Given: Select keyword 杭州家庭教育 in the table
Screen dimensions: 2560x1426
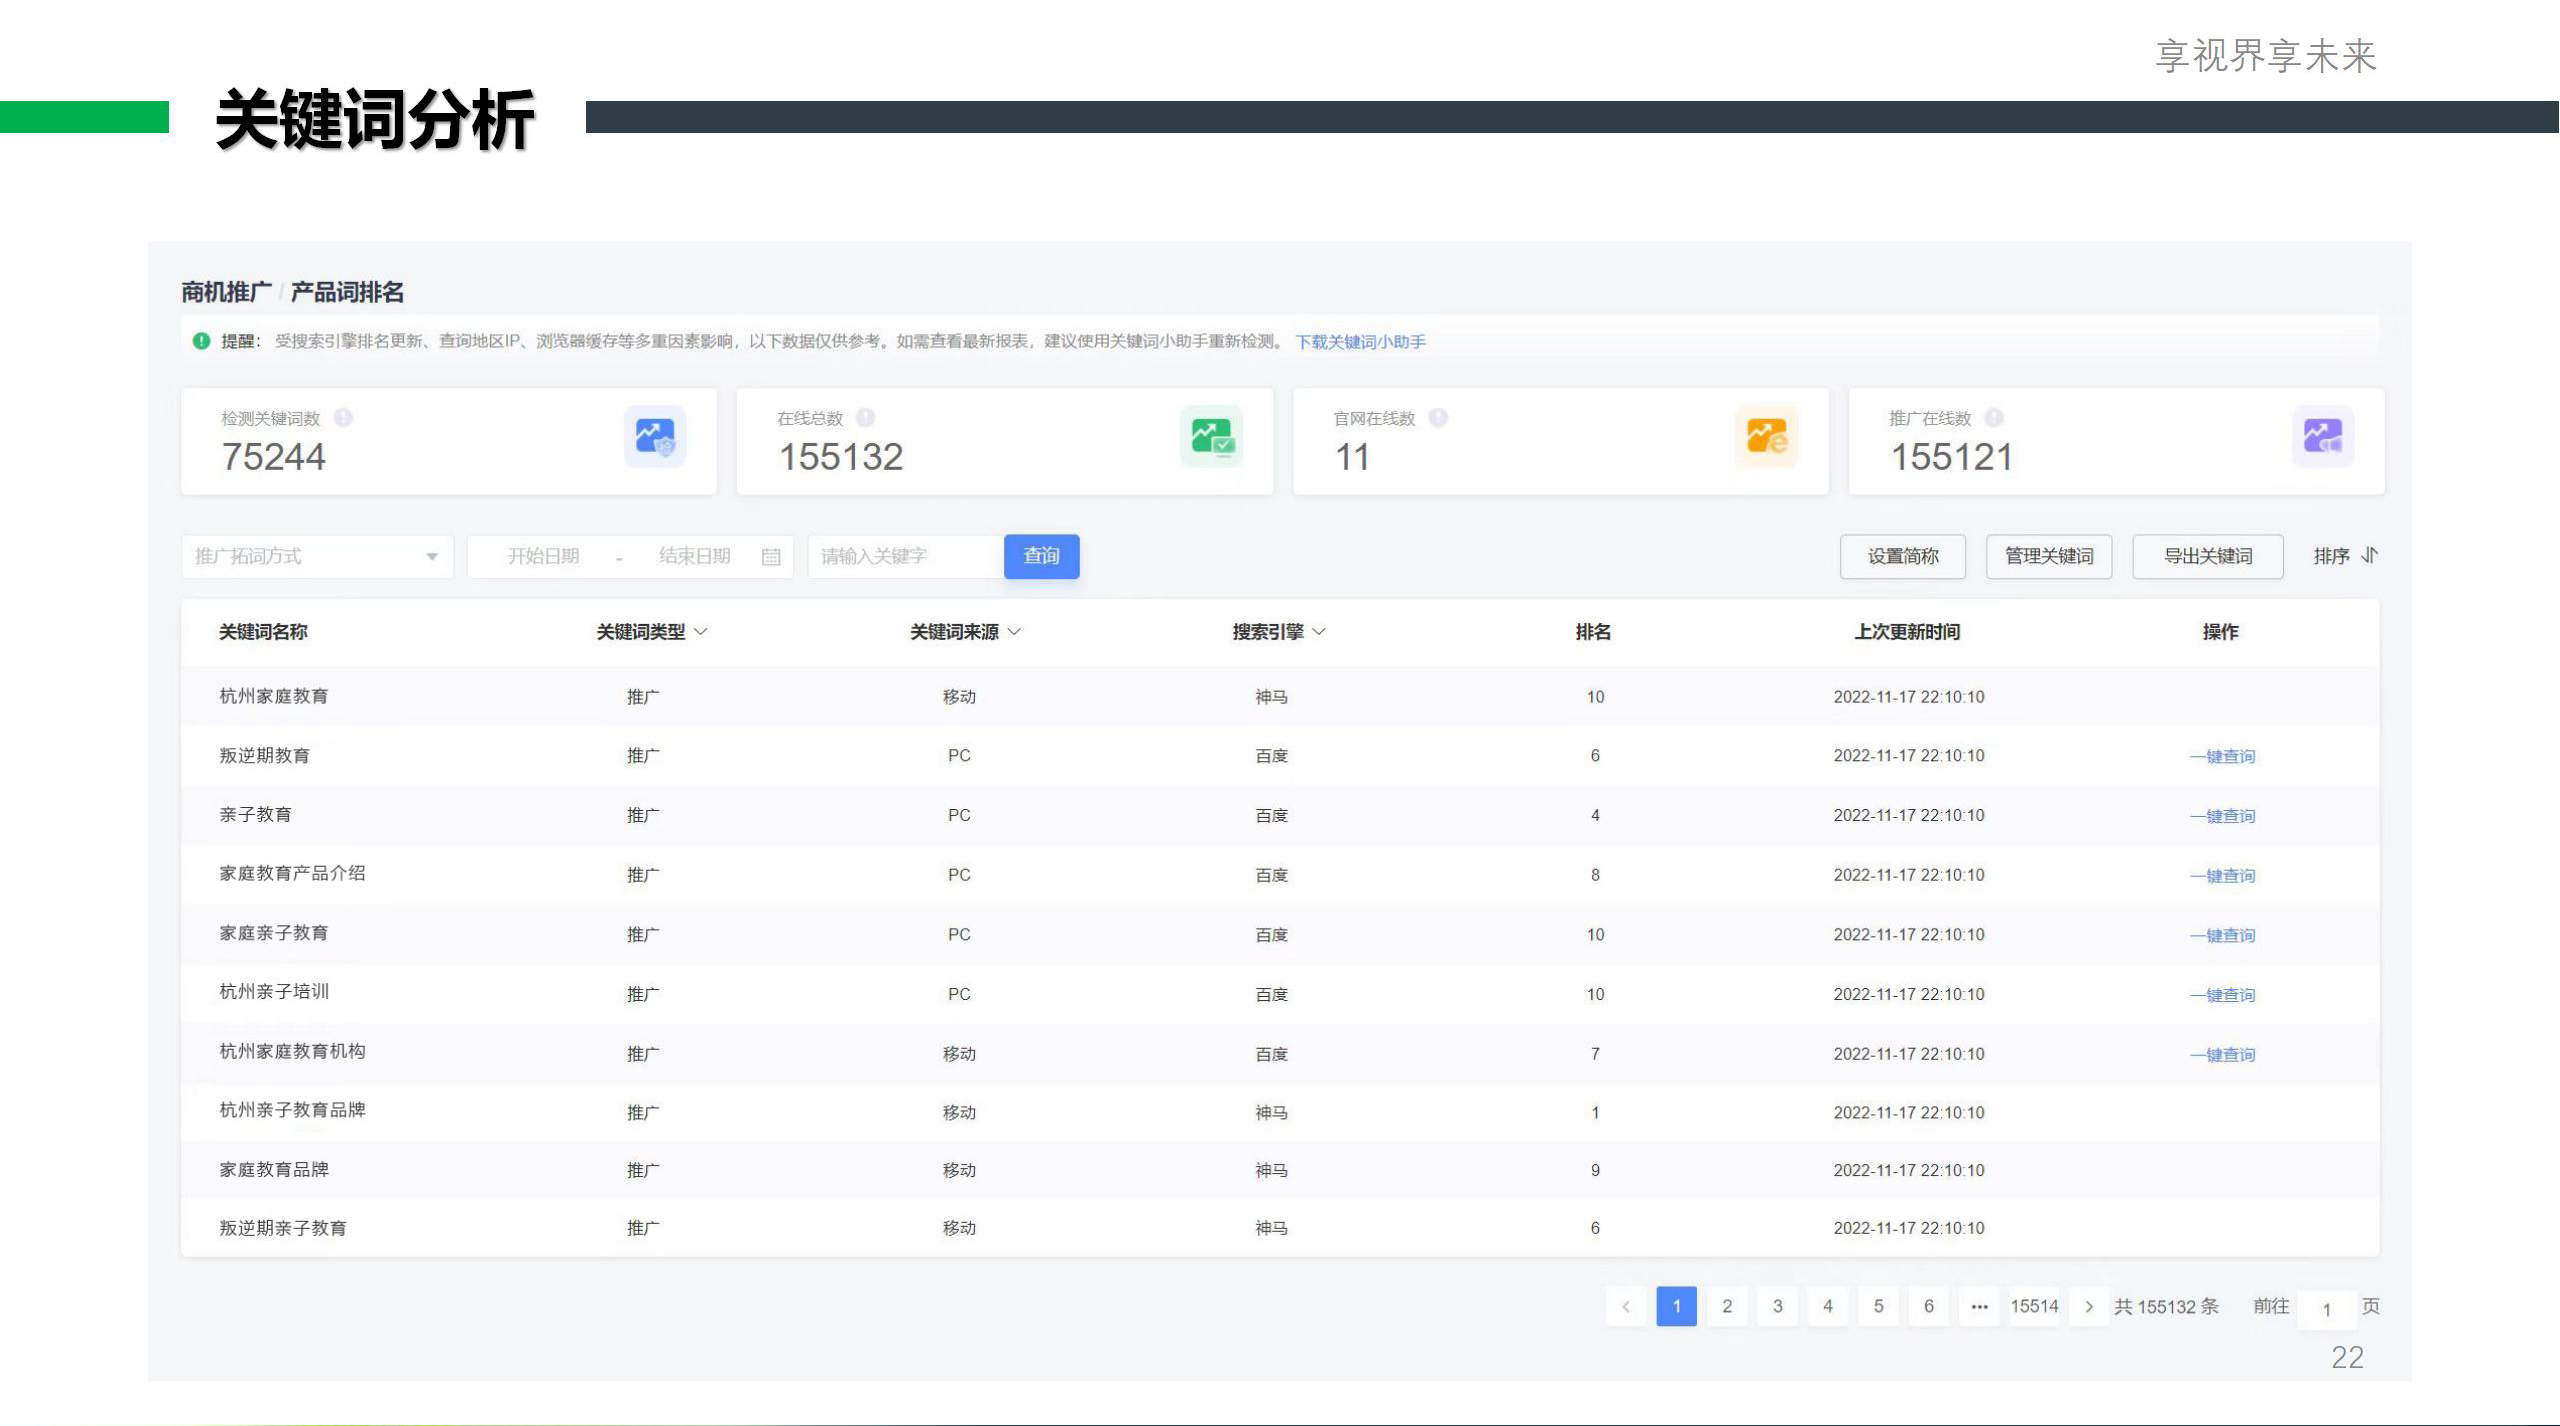Looking at the screenshot, I should pyautogui.click(x=274, y=696).
